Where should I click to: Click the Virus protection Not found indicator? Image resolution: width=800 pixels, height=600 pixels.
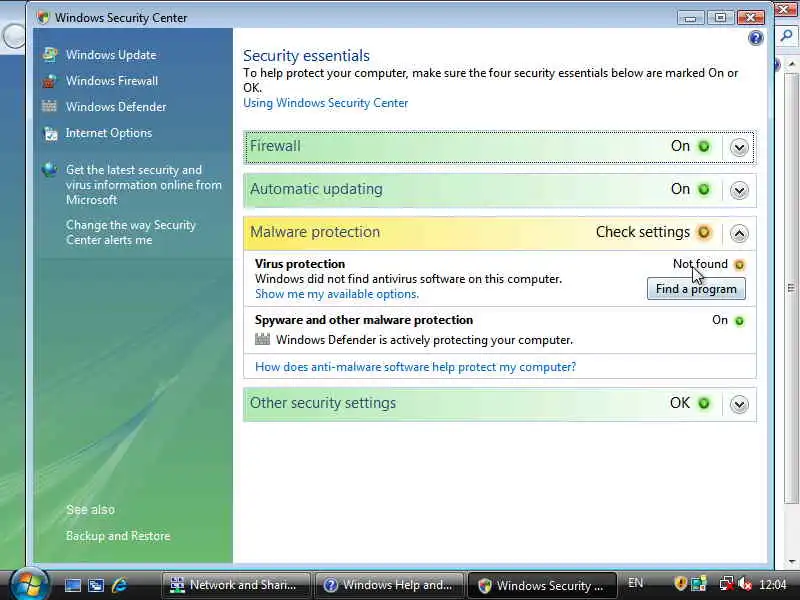pos(739,264)
